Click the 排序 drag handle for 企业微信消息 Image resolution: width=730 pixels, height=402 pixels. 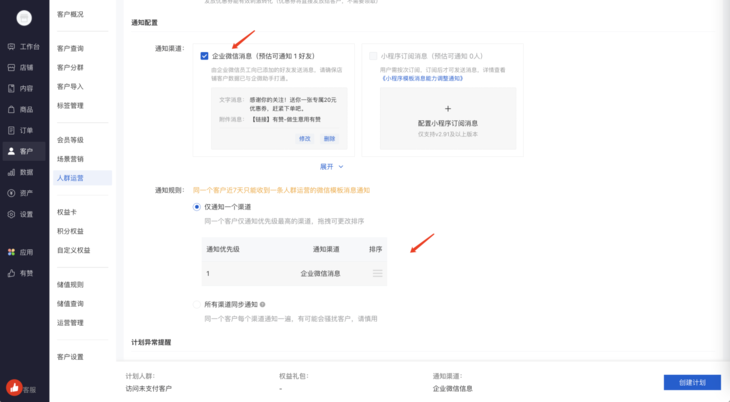(x=377, y=273)
